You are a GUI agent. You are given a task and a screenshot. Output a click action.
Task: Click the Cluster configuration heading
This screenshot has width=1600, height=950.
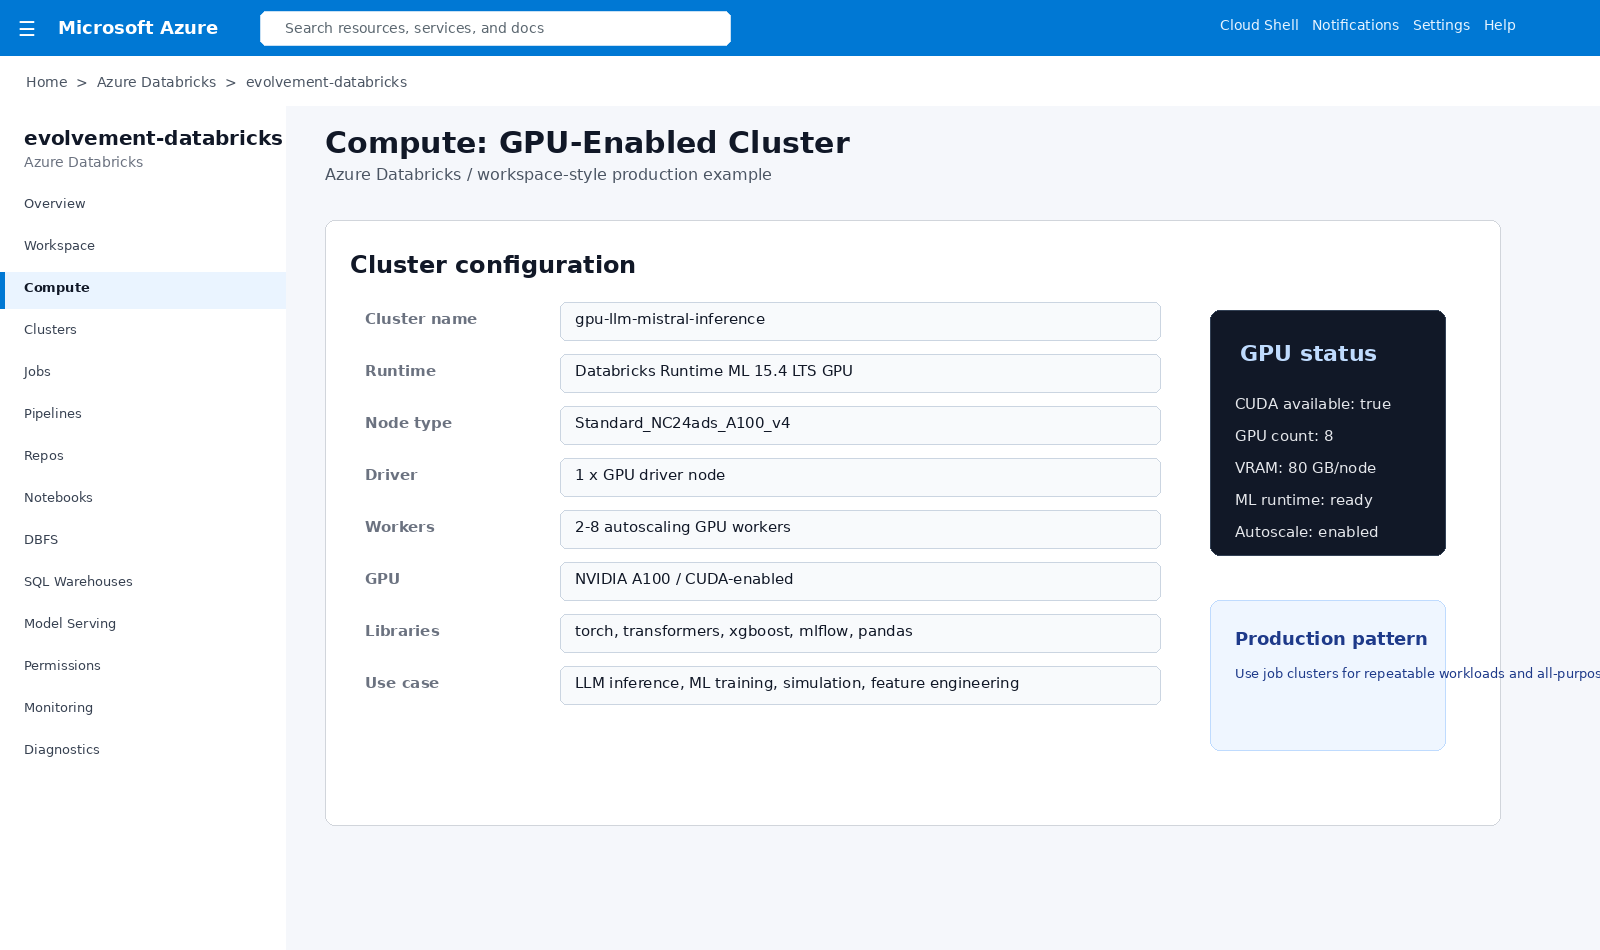click(493, 265)
